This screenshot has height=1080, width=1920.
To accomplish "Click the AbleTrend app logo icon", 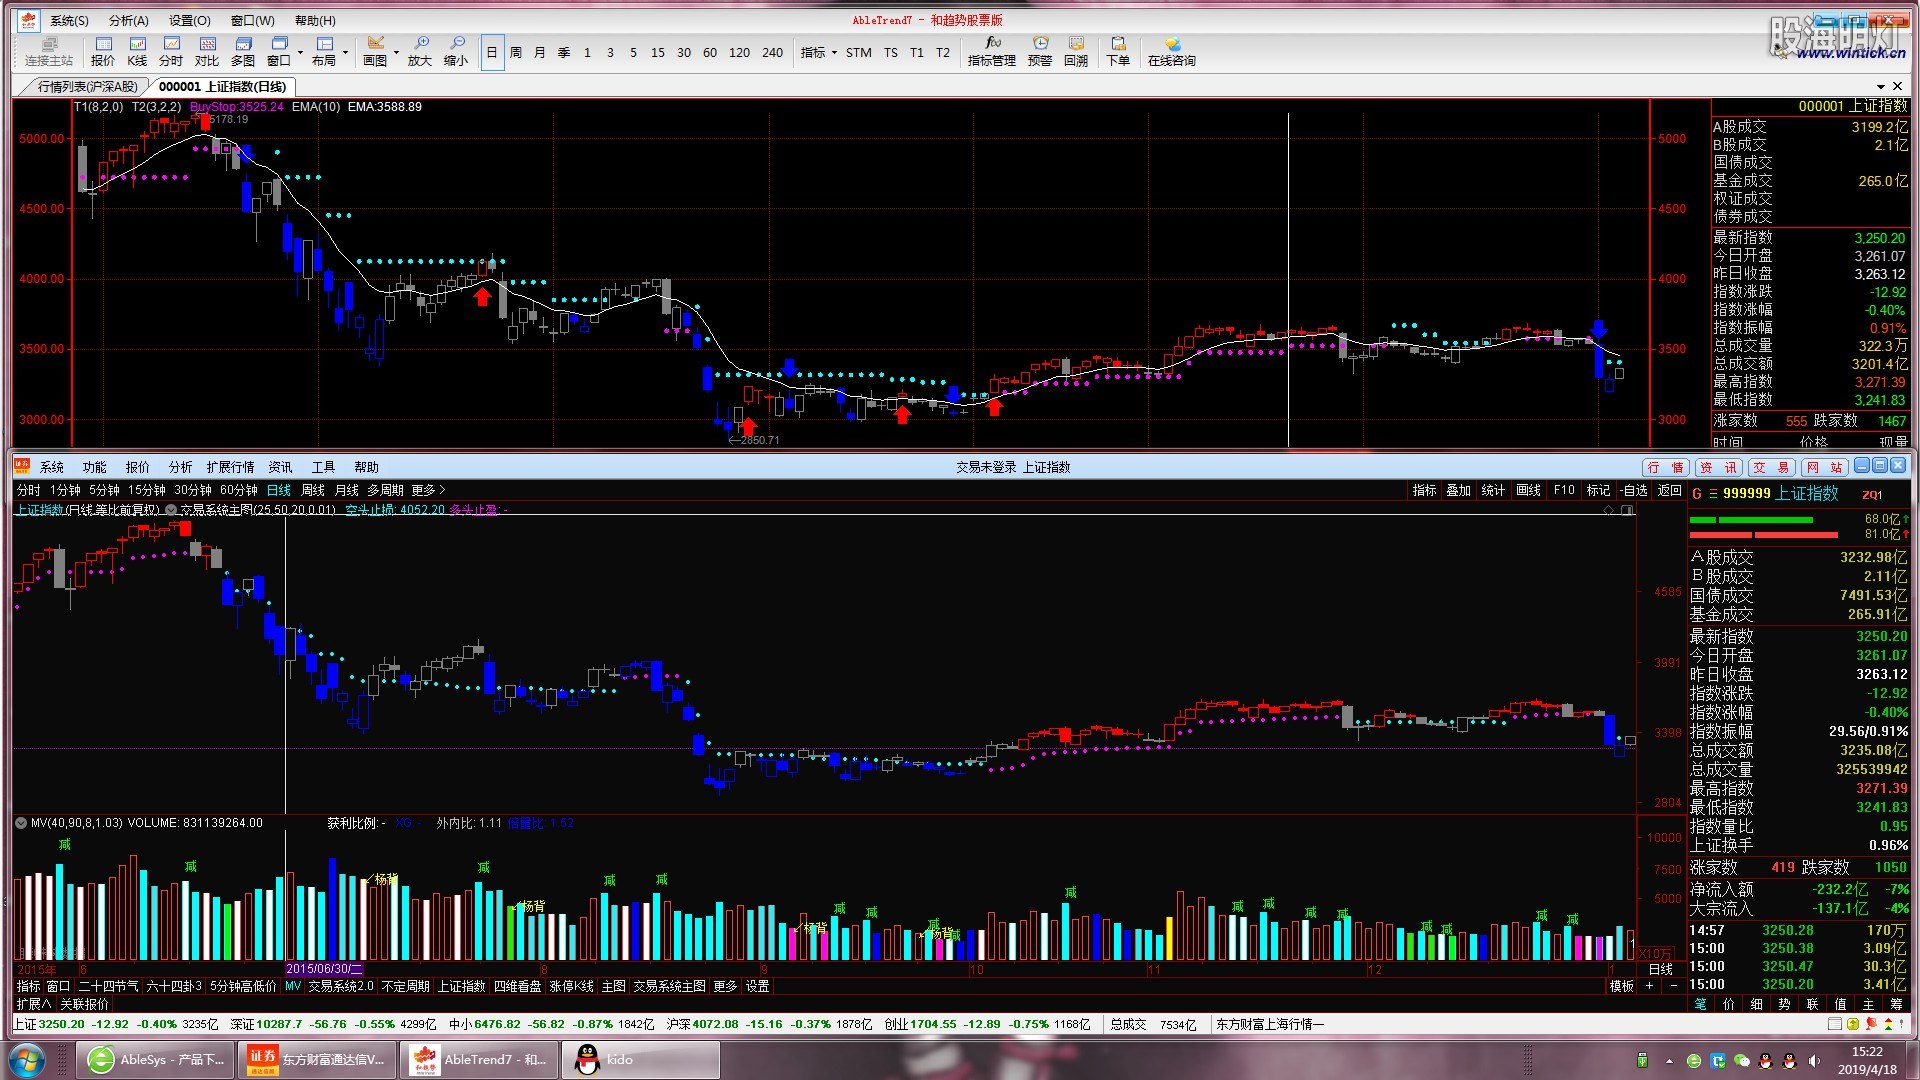I will tap(28, 20).
